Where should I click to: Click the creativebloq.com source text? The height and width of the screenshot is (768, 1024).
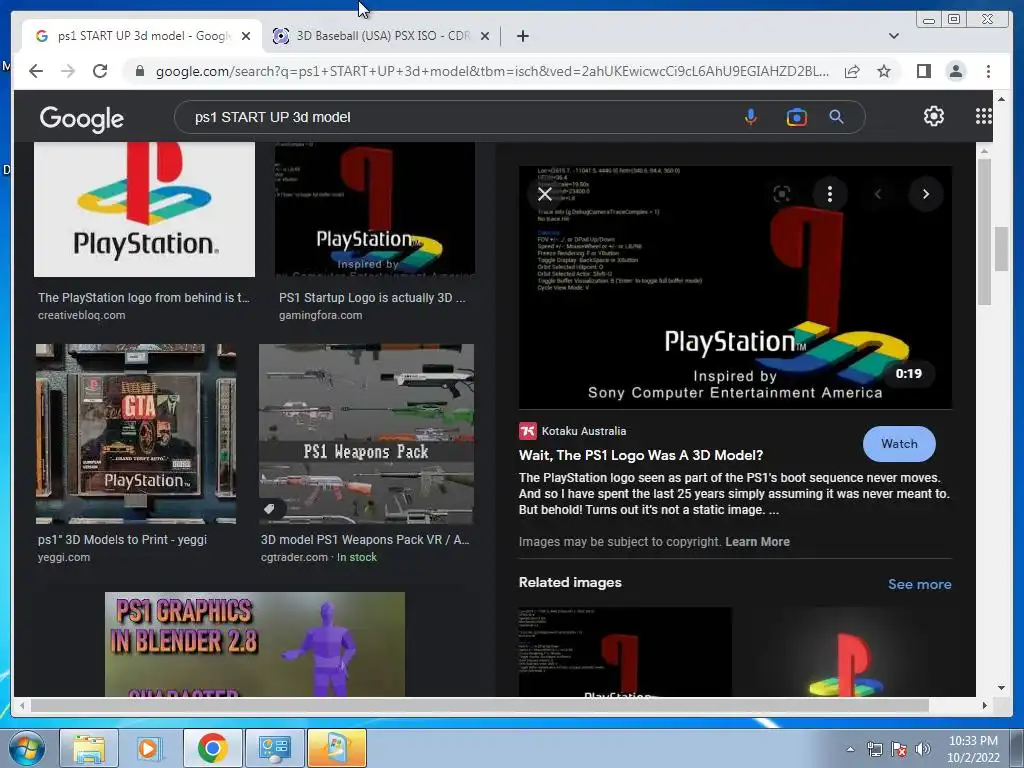point(82,315)
